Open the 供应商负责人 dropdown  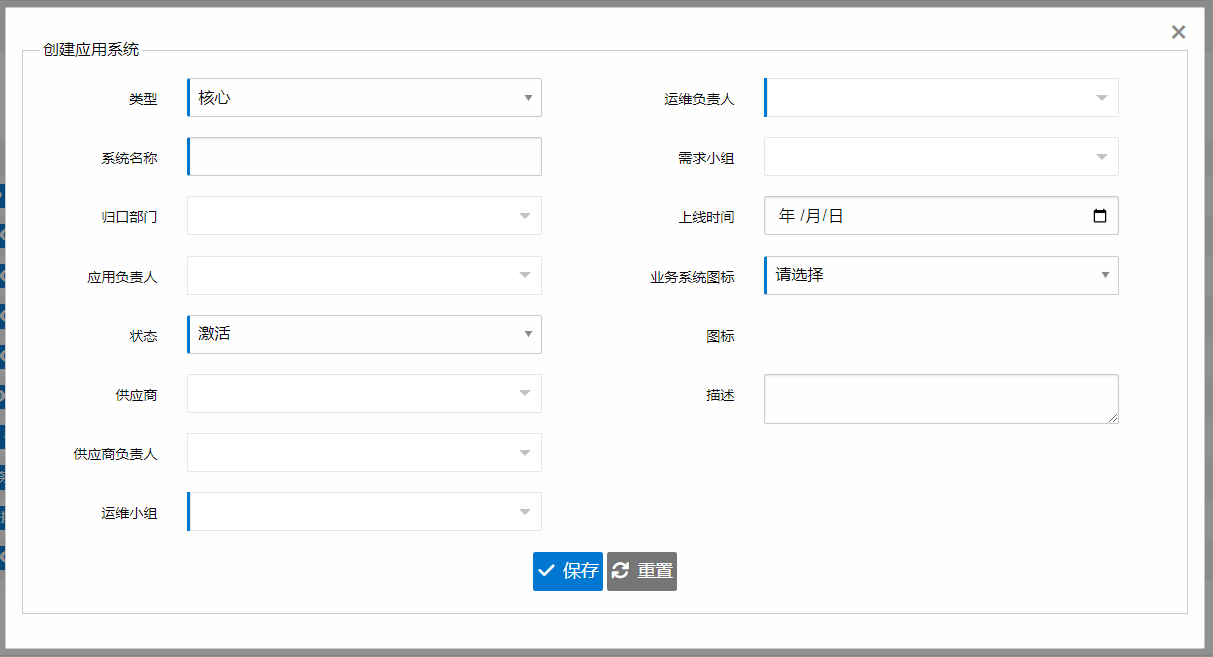364,452
